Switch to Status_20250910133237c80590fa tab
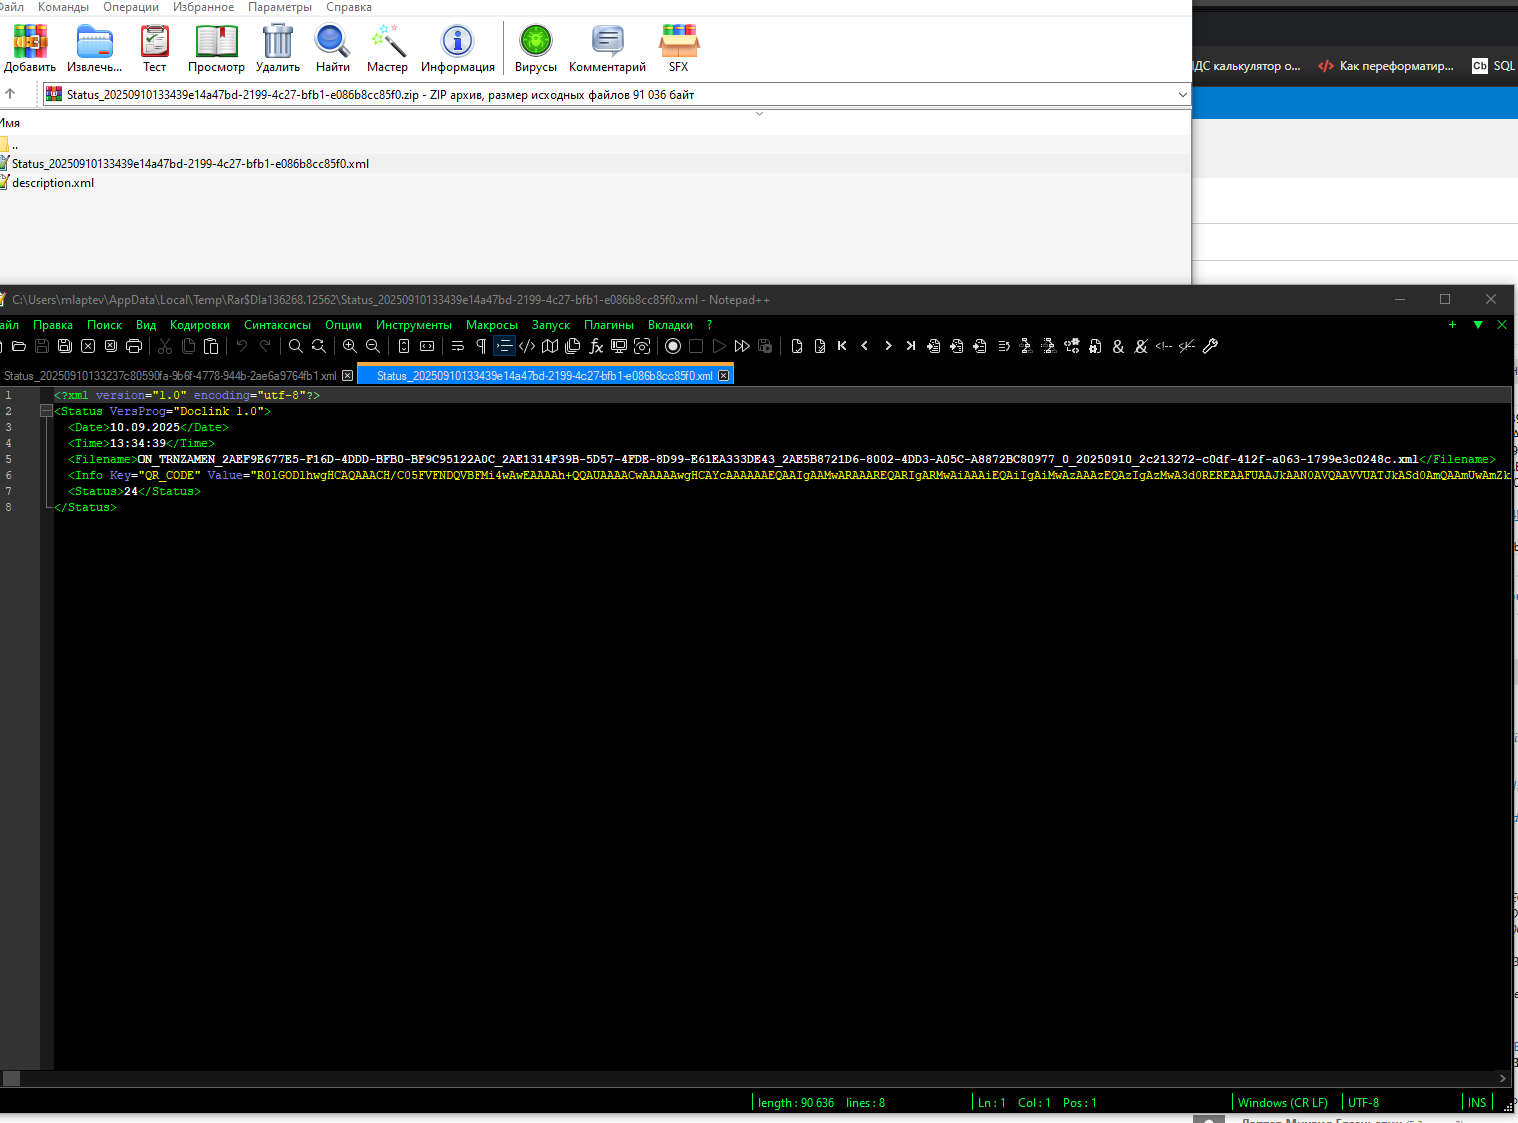This screenshot has height=1123, width=1518. pos(170,376)
